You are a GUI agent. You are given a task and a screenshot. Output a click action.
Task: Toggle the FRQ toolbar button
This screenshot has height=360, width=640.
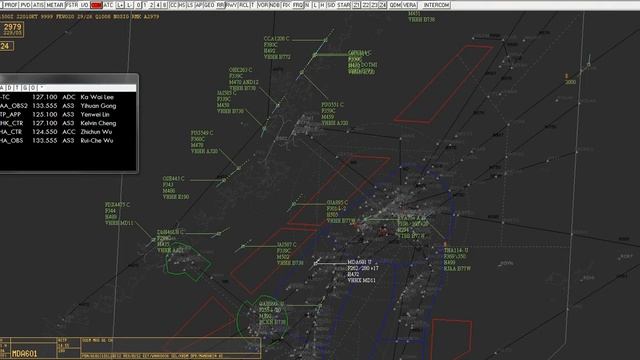[x=298, y=5]
